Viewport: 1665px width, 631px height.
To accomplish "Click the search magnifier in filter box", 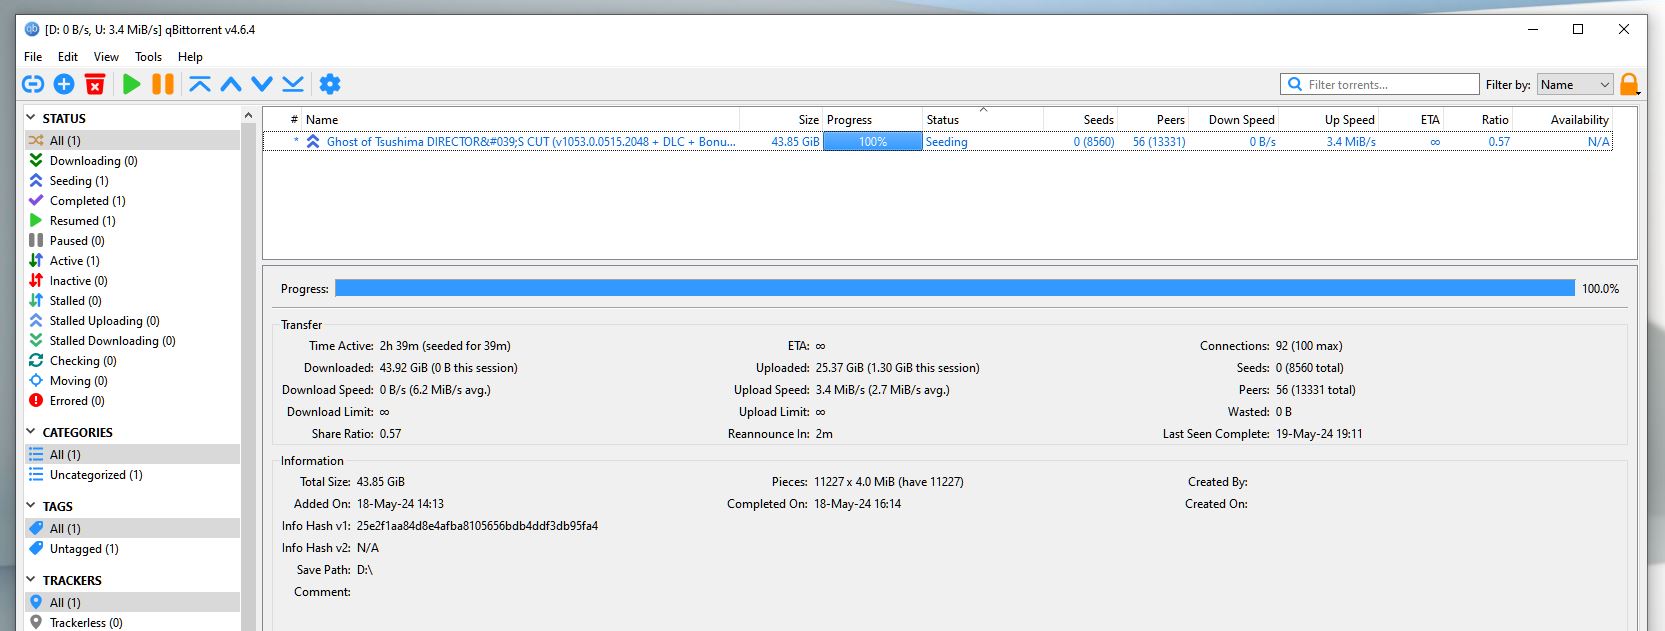I will (1295, 85).
